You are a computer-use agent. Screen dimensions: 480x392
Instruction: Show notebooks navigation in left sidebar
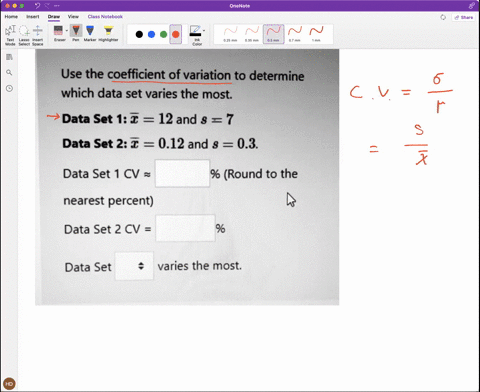coord(9,57)
